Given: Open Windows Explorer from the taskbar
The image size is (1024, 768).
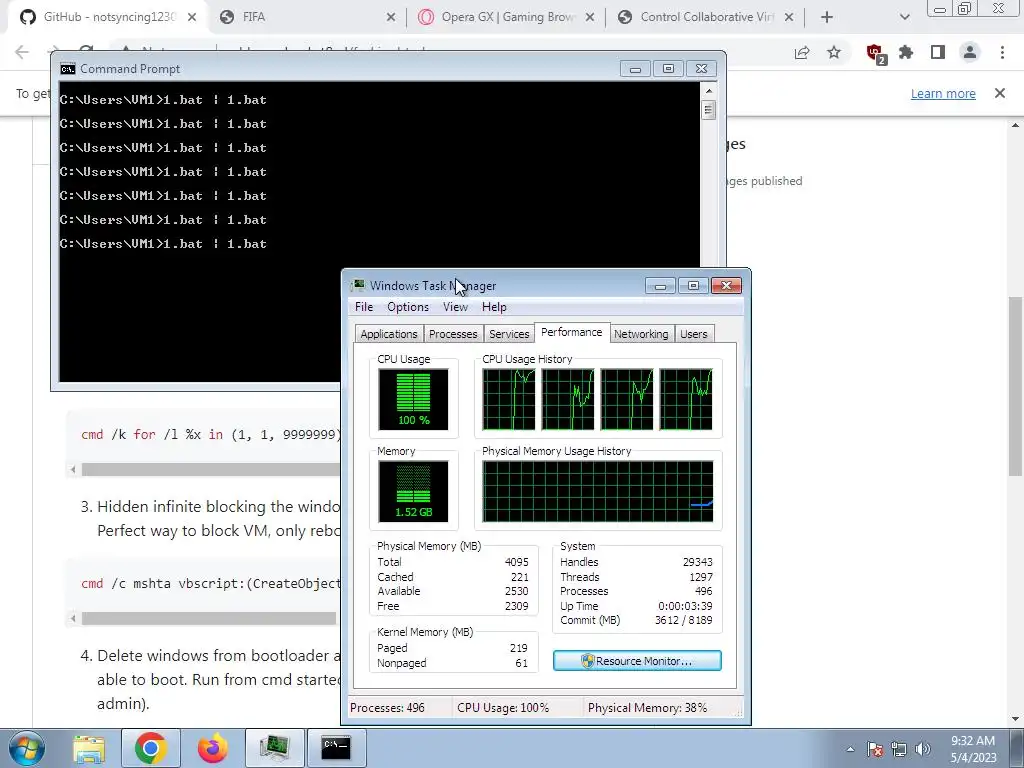Looking at the screenshot, I should [89, 748].
